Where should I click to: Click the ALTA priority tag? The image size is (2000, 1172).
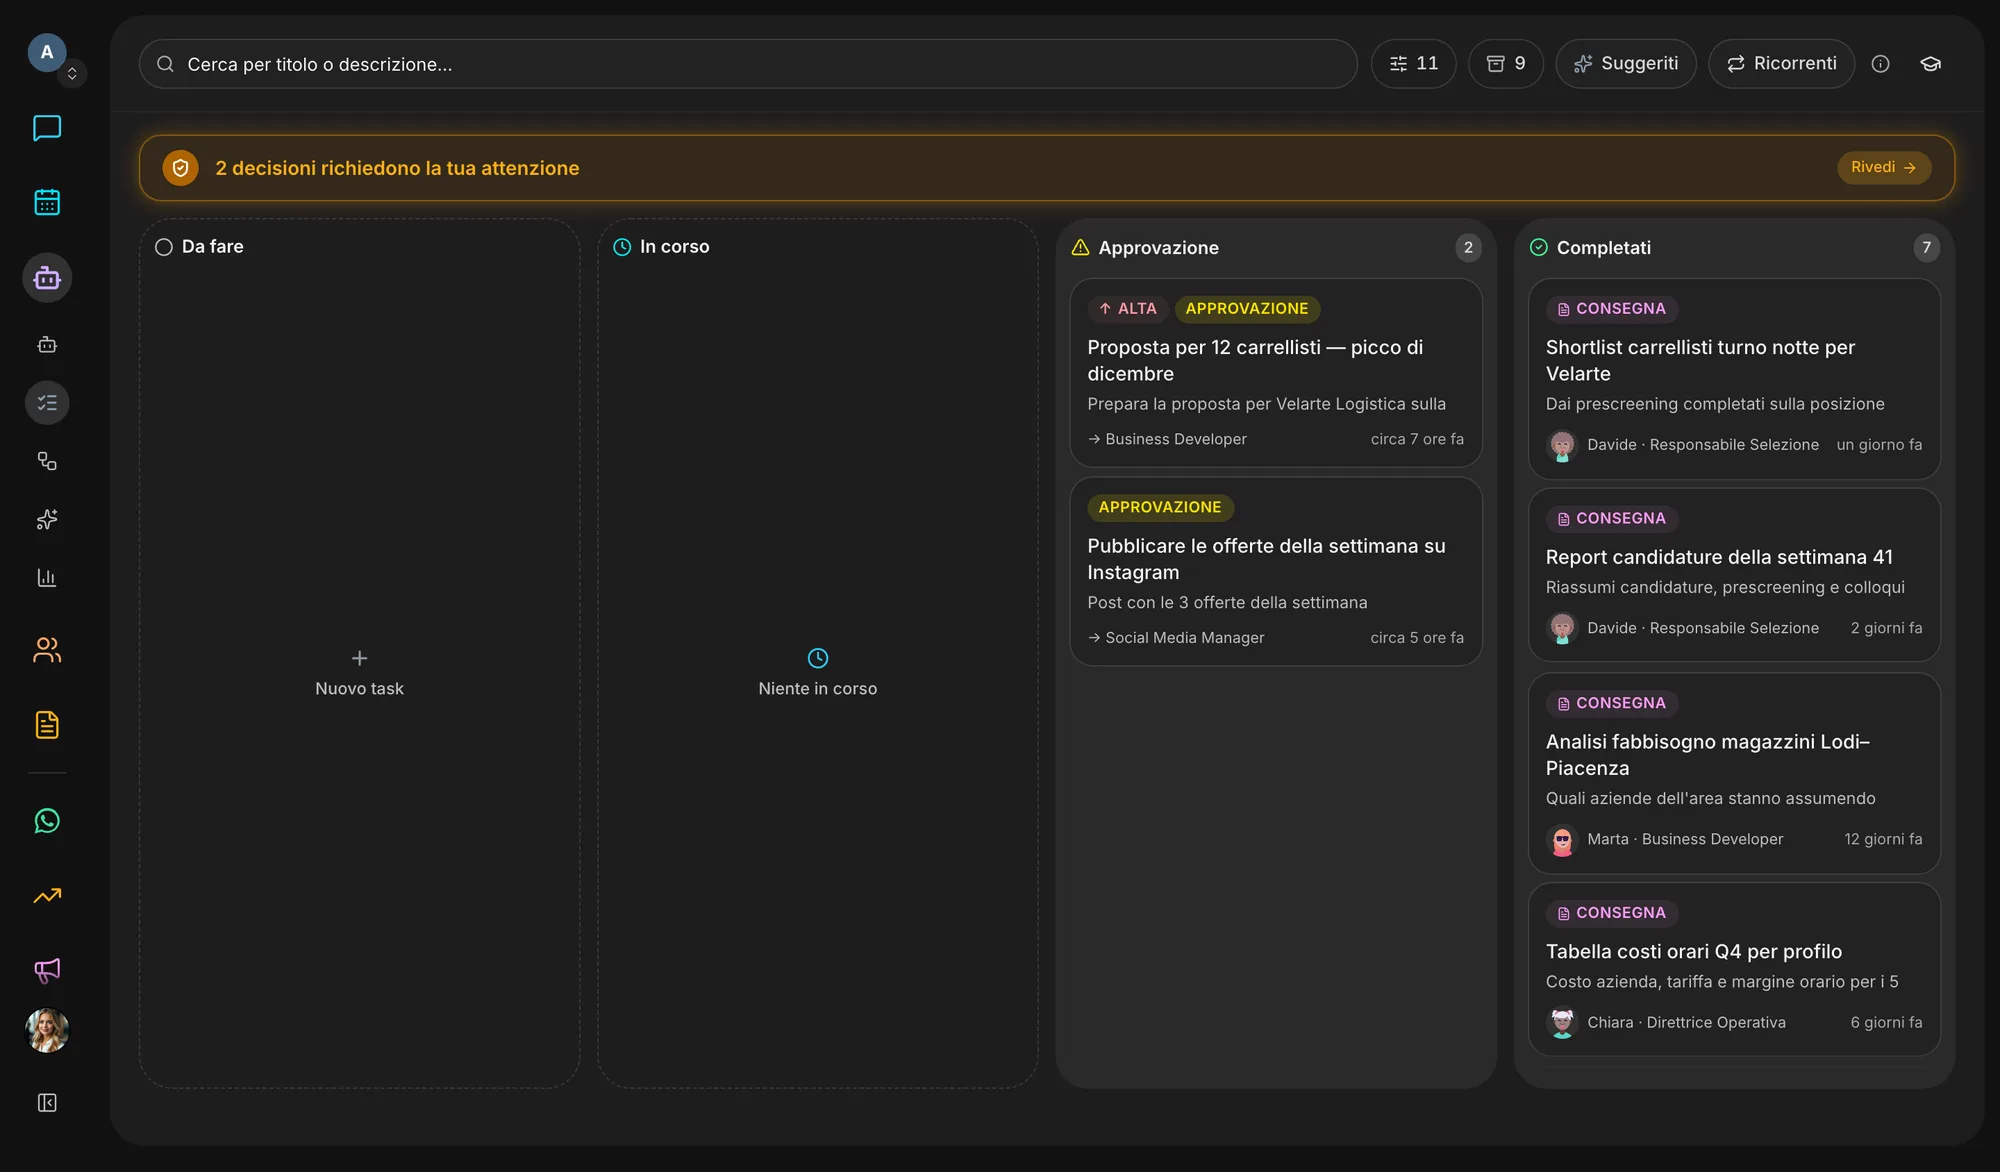(1127, 309)
